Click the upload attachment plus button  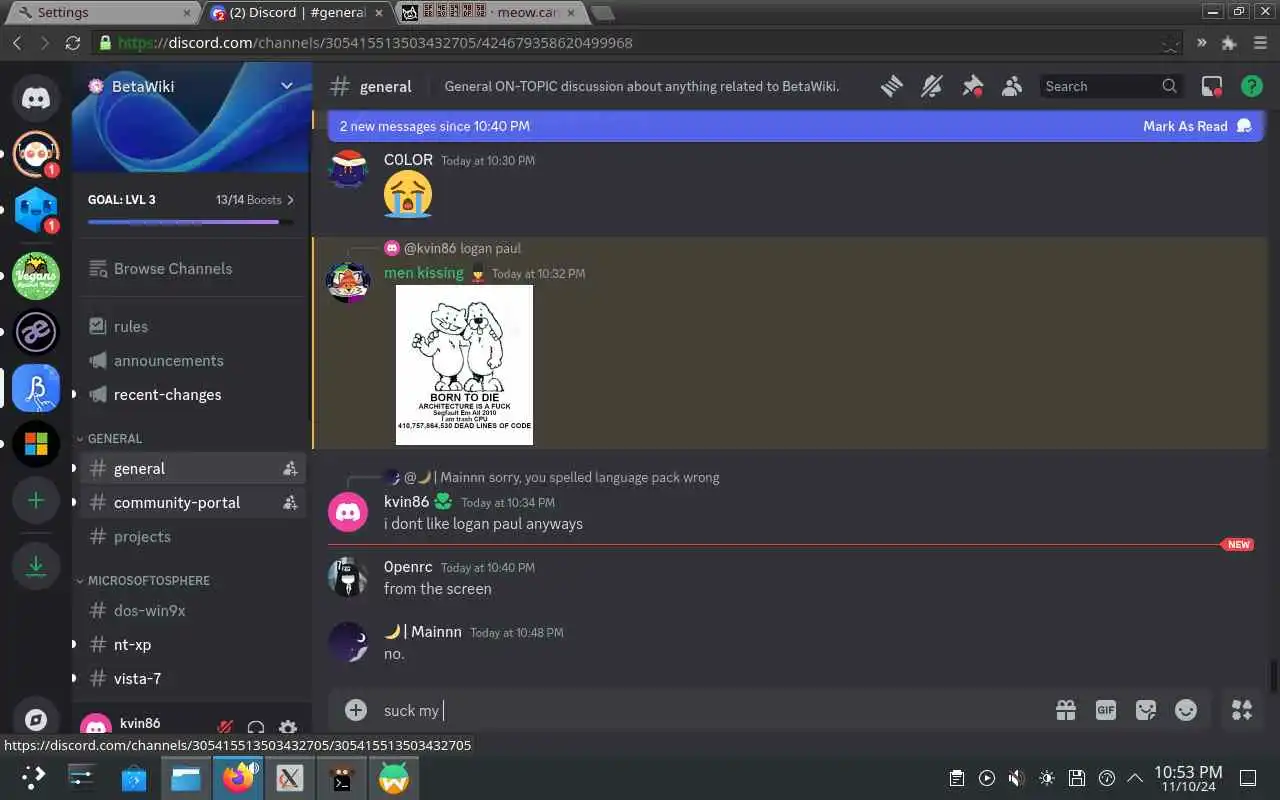pos(356,710)
